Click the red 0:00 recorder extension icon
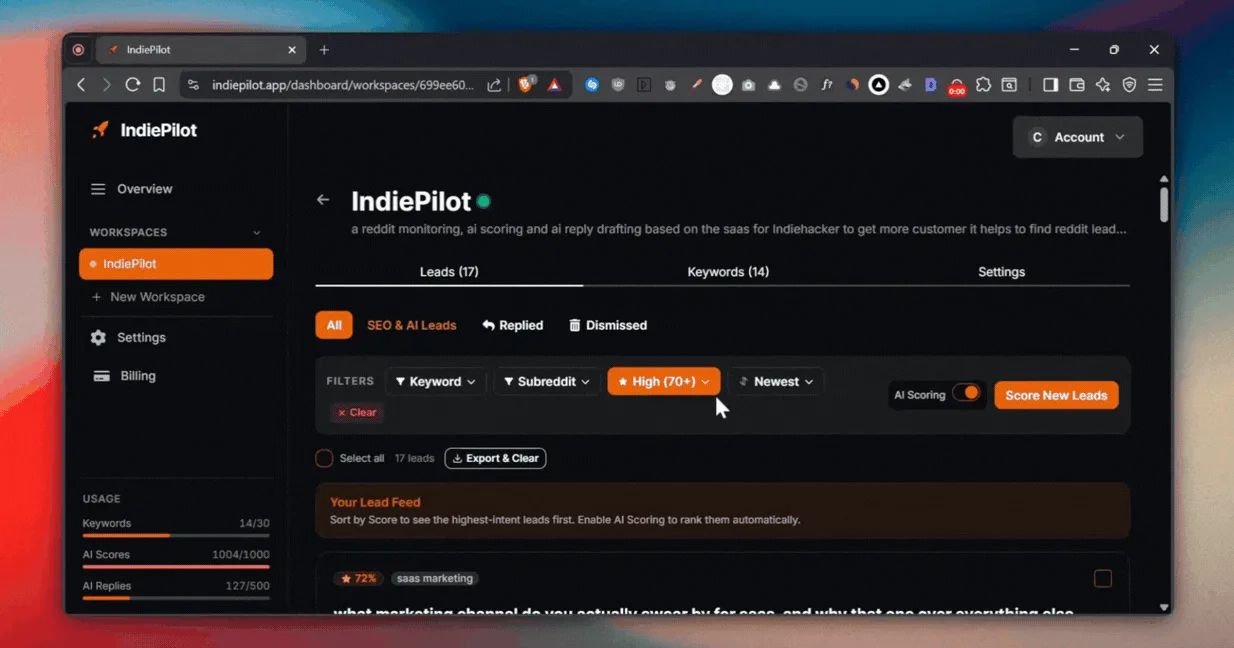The height and width of the screenshot is (648, 1234). point(957,86)
